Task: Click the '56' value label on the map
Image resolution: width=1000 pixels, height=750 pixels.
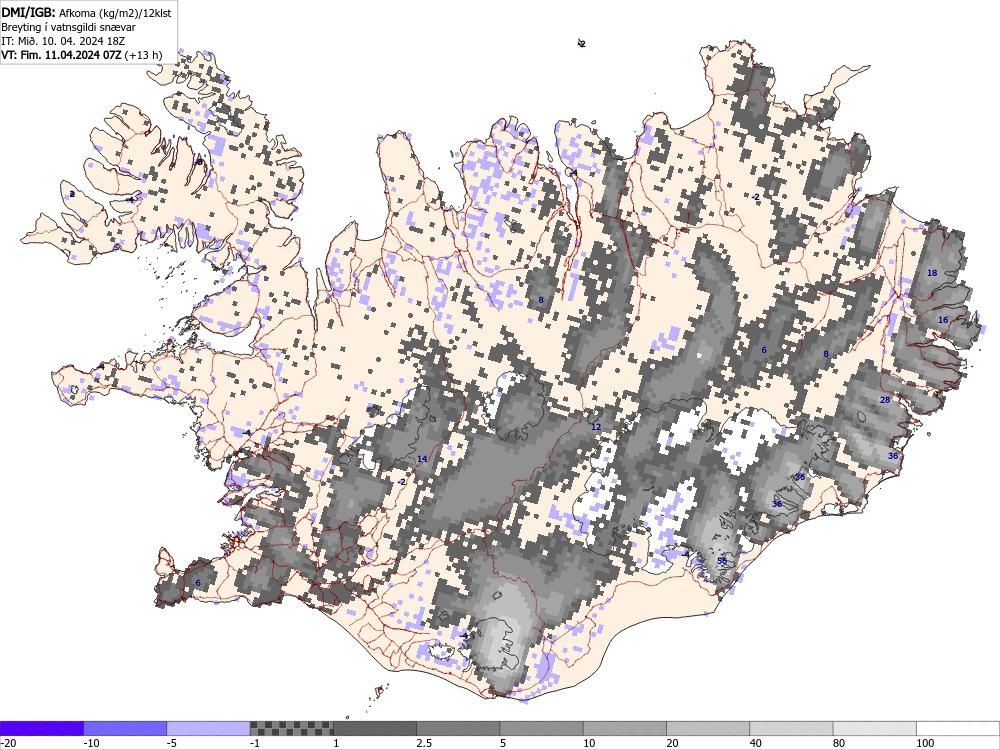Action: pyautogui.click(x=722, y=561)
